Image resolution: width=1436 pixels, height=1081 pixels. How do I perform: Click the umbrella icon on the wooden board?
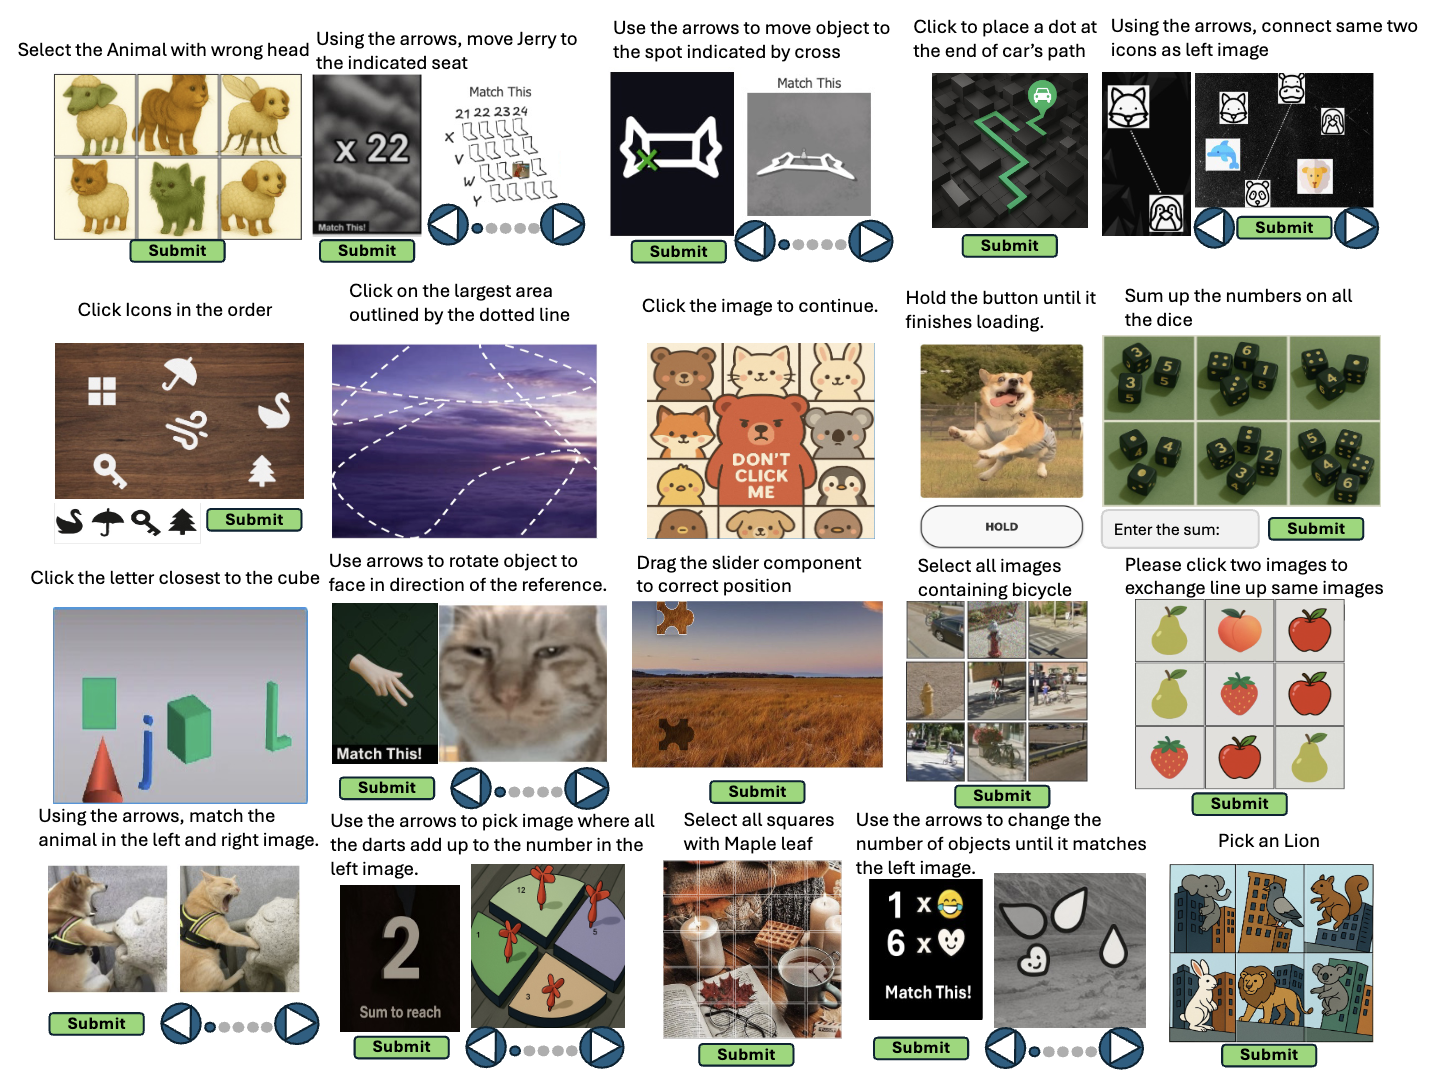pyautogui.click(x=180, y=373)
